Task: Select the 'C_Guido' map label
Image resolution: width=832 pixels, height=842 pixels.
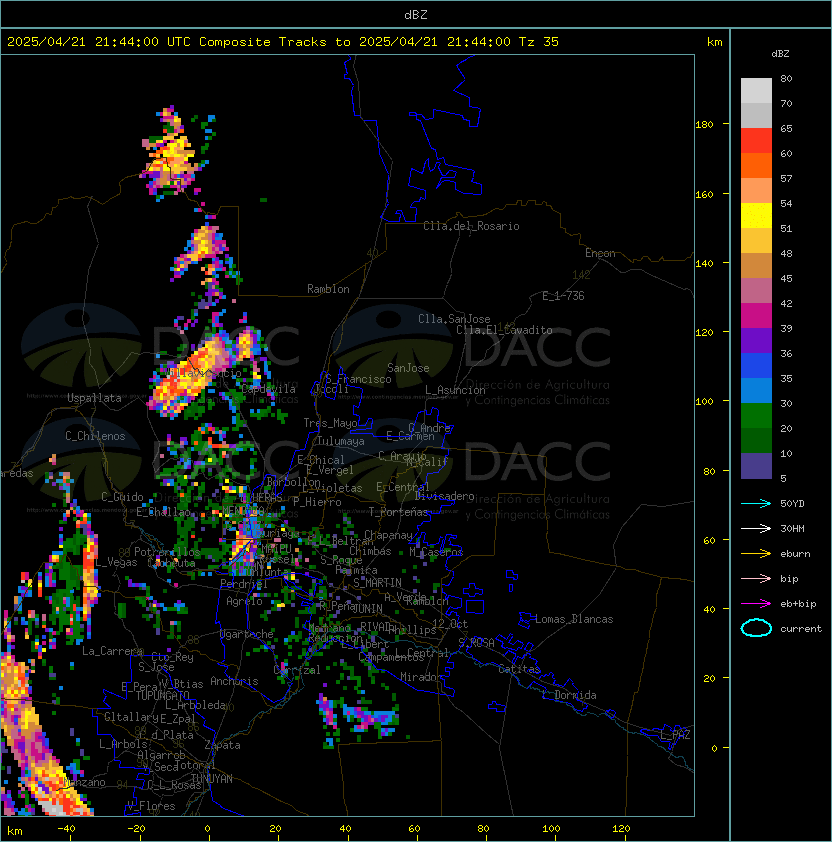Action: tap(122, 497)
